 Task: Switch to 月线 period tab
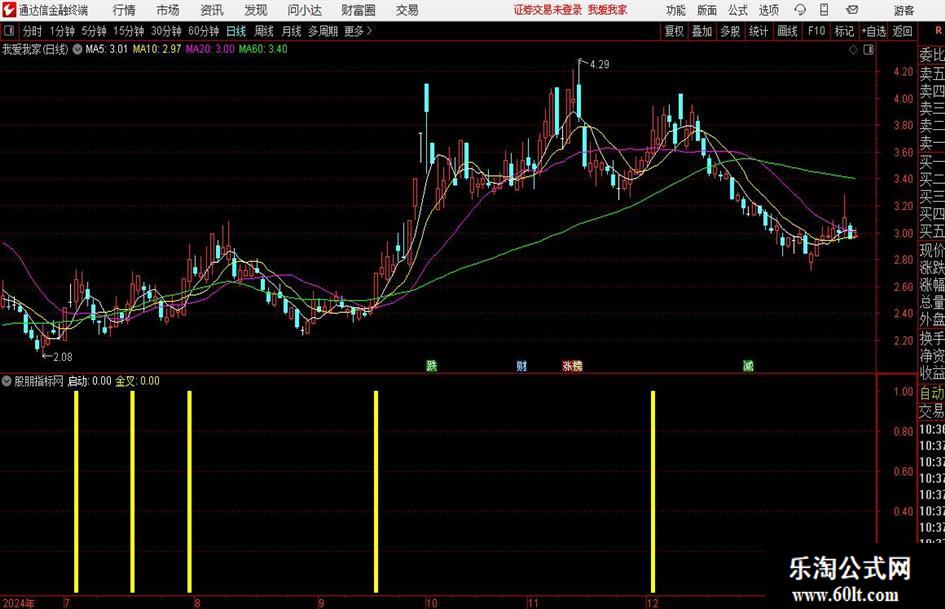coord(291,31)
